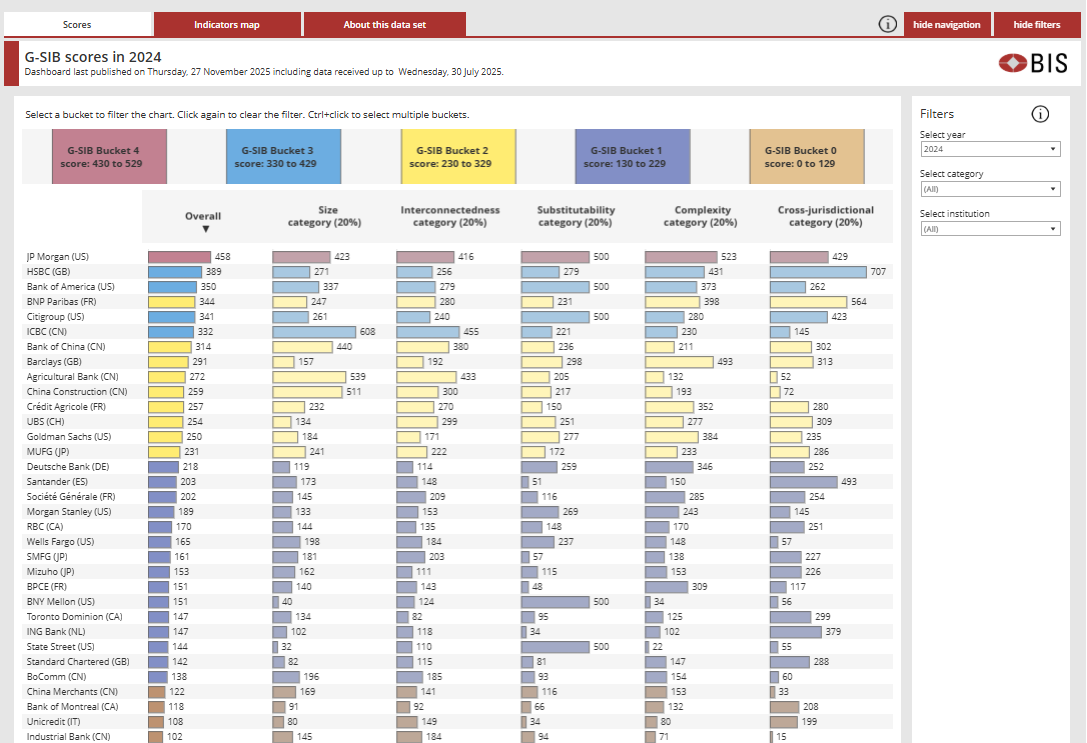Open the Select year dropdown
Viewport: 1087px width, 743px height.
[990, 149]
